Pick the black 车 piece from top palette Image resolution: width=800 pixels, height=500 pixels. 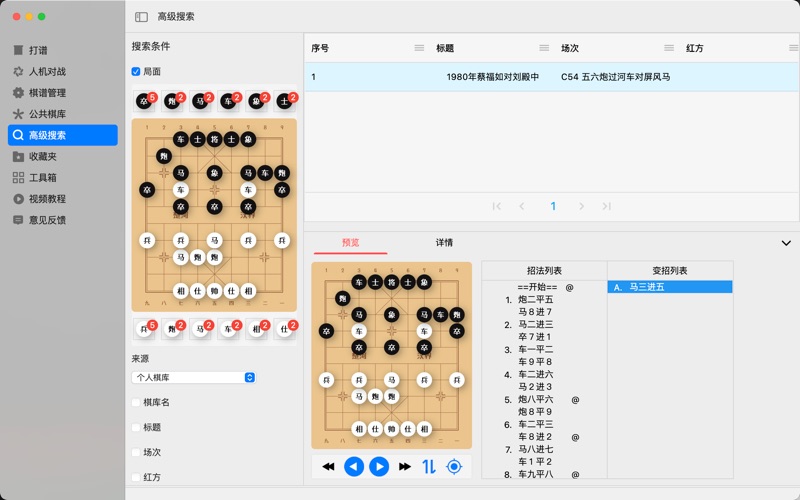pyautogui.click(x=229, y=101)
